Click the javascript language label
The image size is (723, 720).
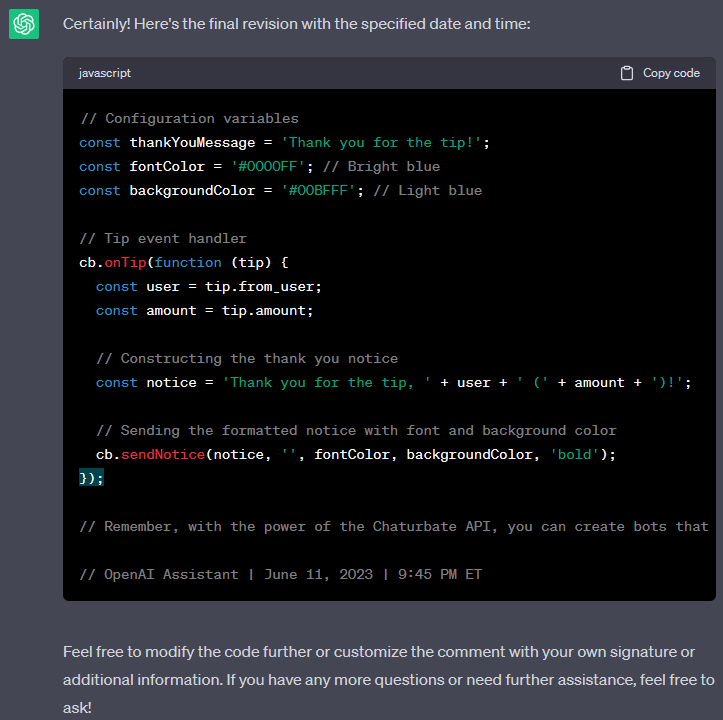point(105,73)
